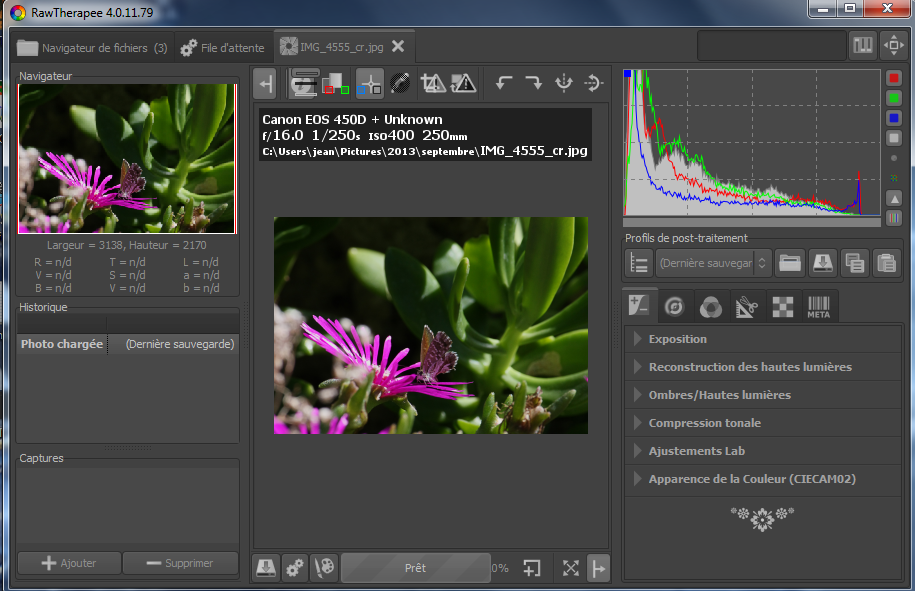This screenshot has height=591, width=915.
Task: Toggle the luminance (grey) histogram button
Action: [x=893, y=138]
